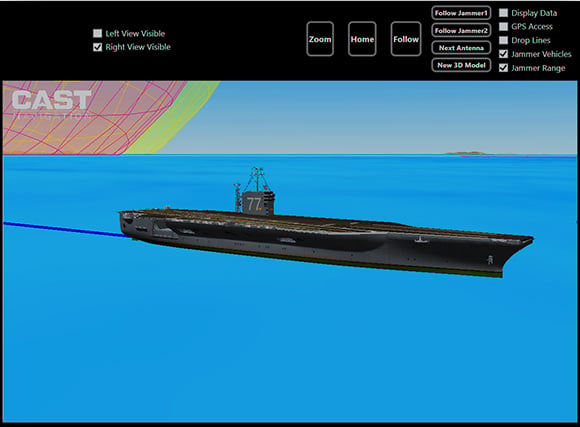Disable Jammer Vehicles checkbox
Viewport: 580px width, 427px height.
(503, 54)
